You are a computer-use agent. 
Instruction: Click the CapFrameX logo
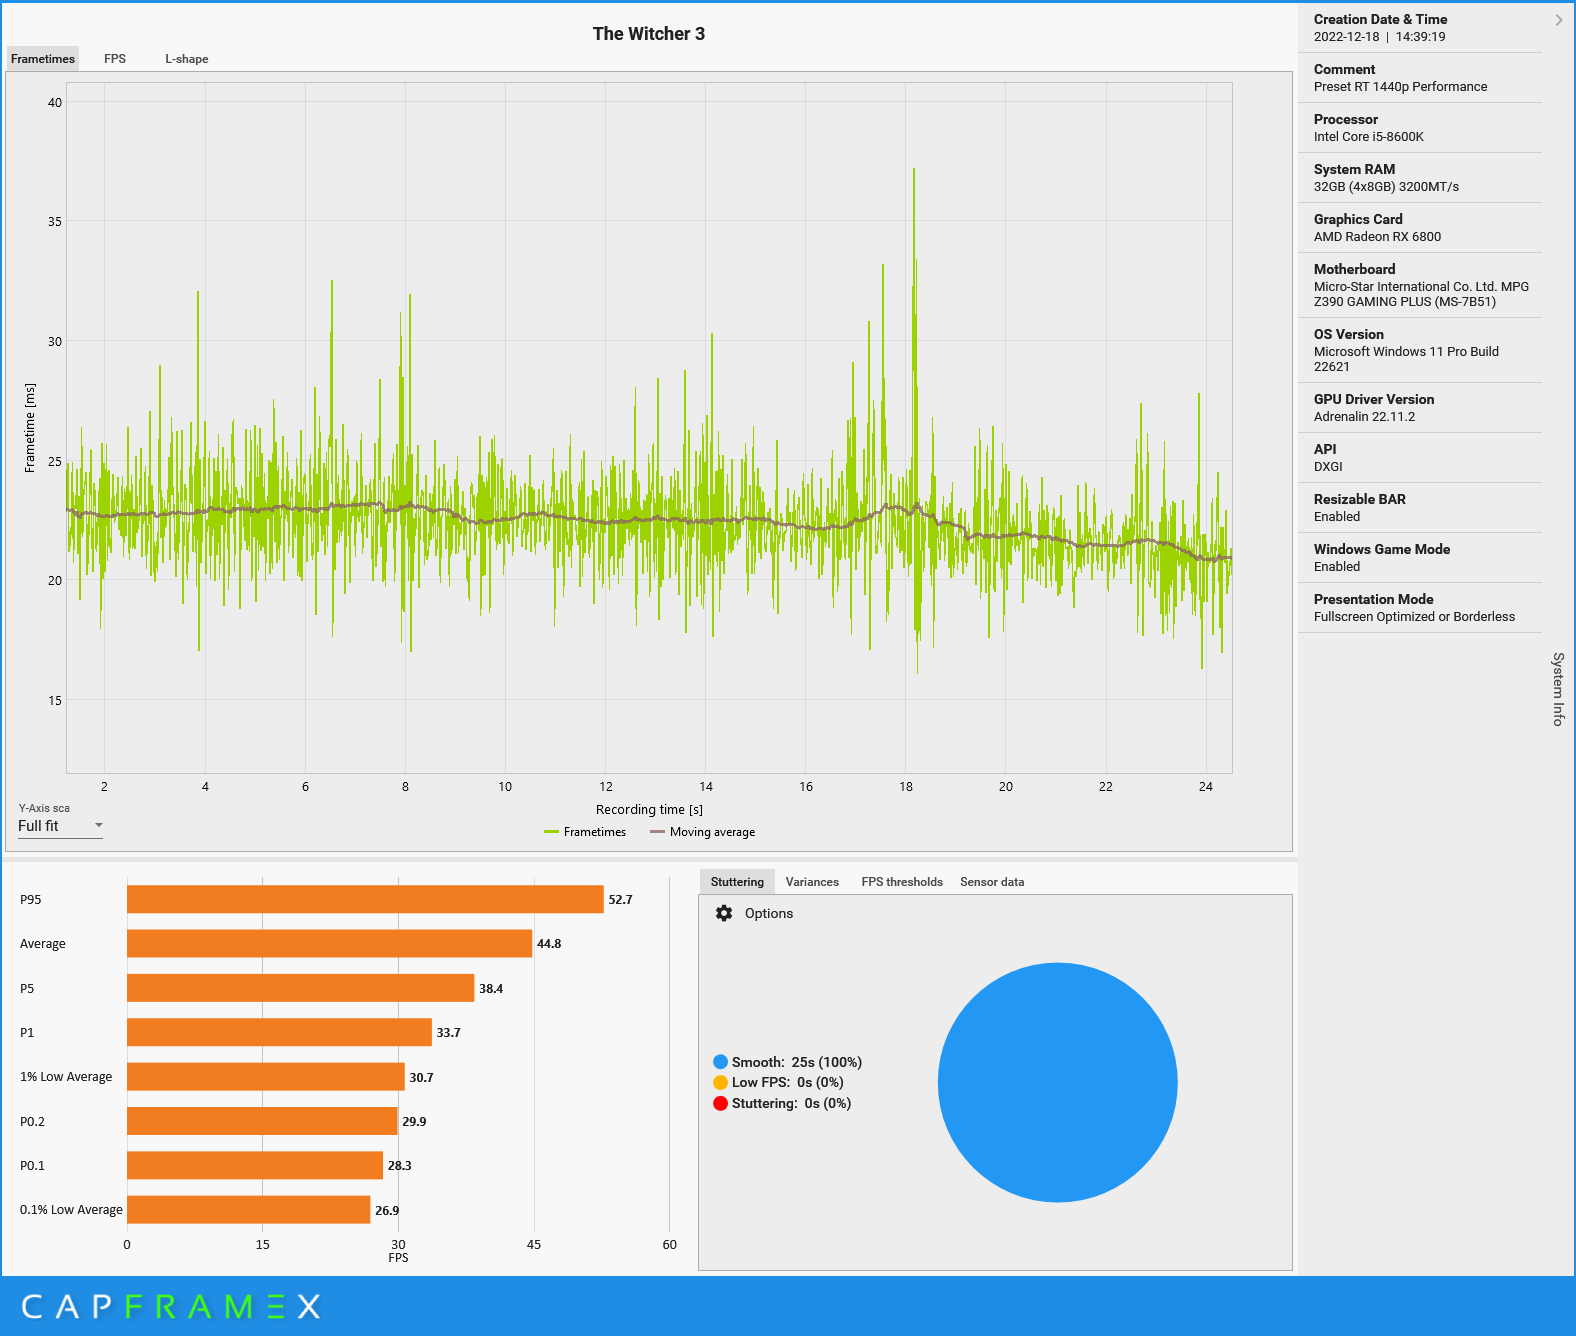(x=171, y=1306)
